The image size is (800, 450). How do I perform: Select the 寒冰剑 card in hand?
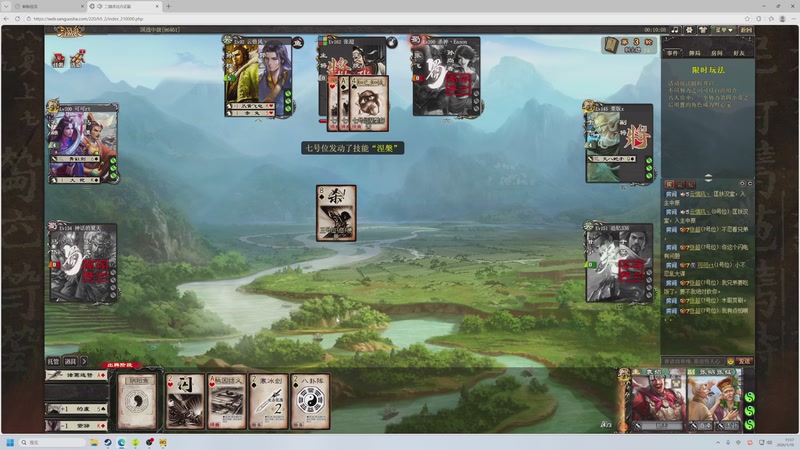[x=268, y=401]
